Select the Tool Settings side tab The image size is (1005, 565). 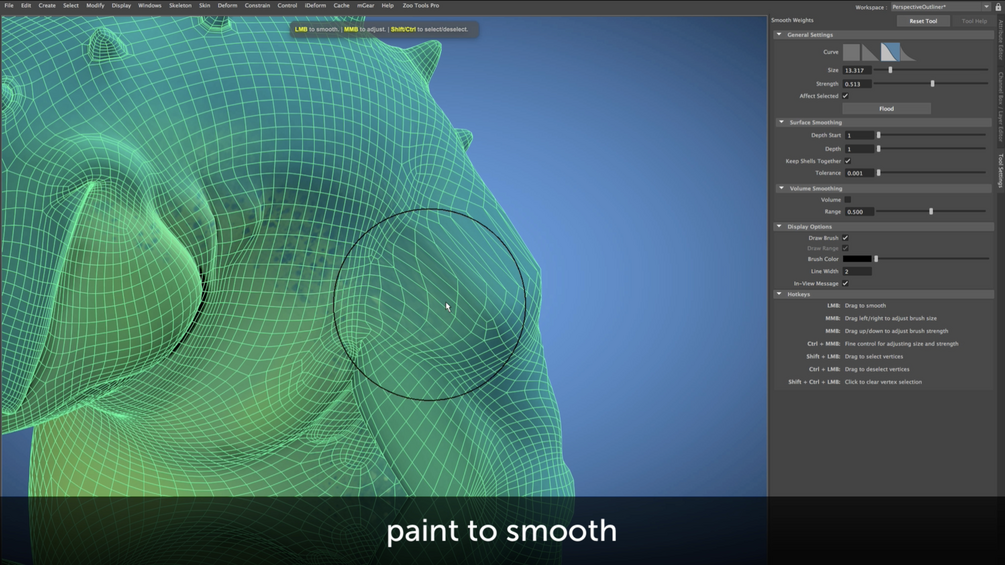point(1000,170)
